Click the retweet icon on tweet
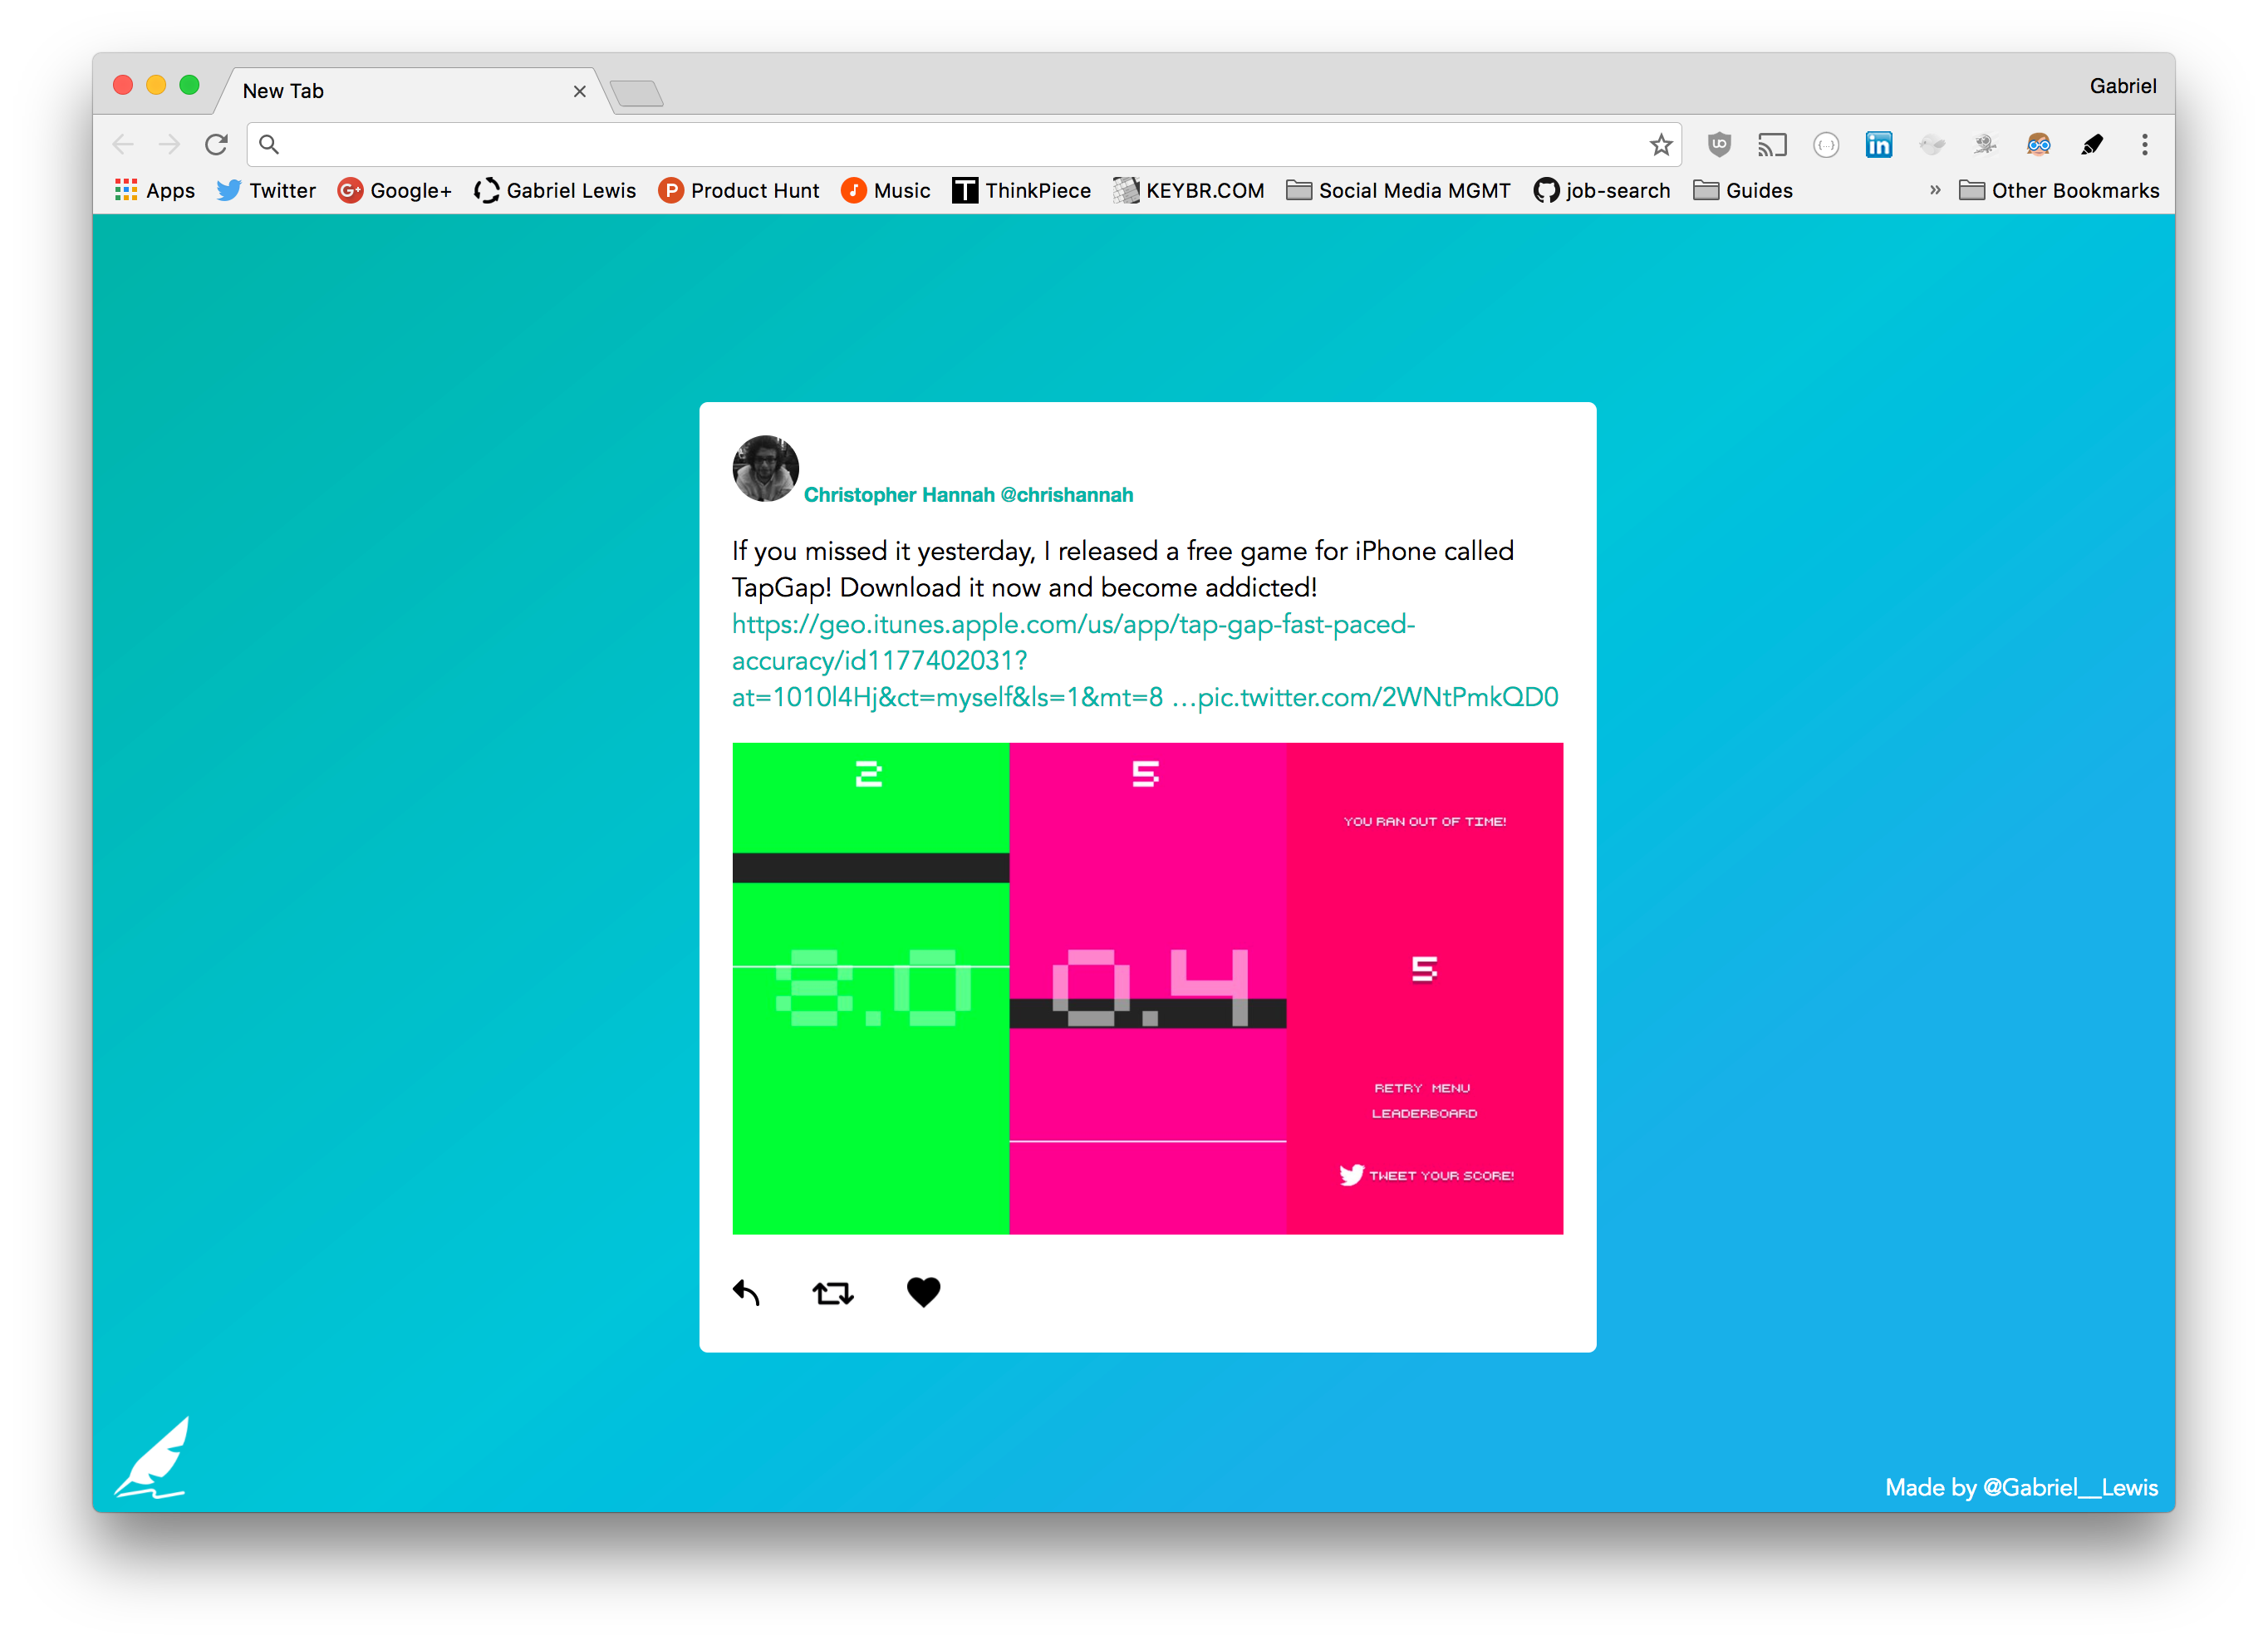This screenshot has height=1645, width=2268. point(832,1293)
